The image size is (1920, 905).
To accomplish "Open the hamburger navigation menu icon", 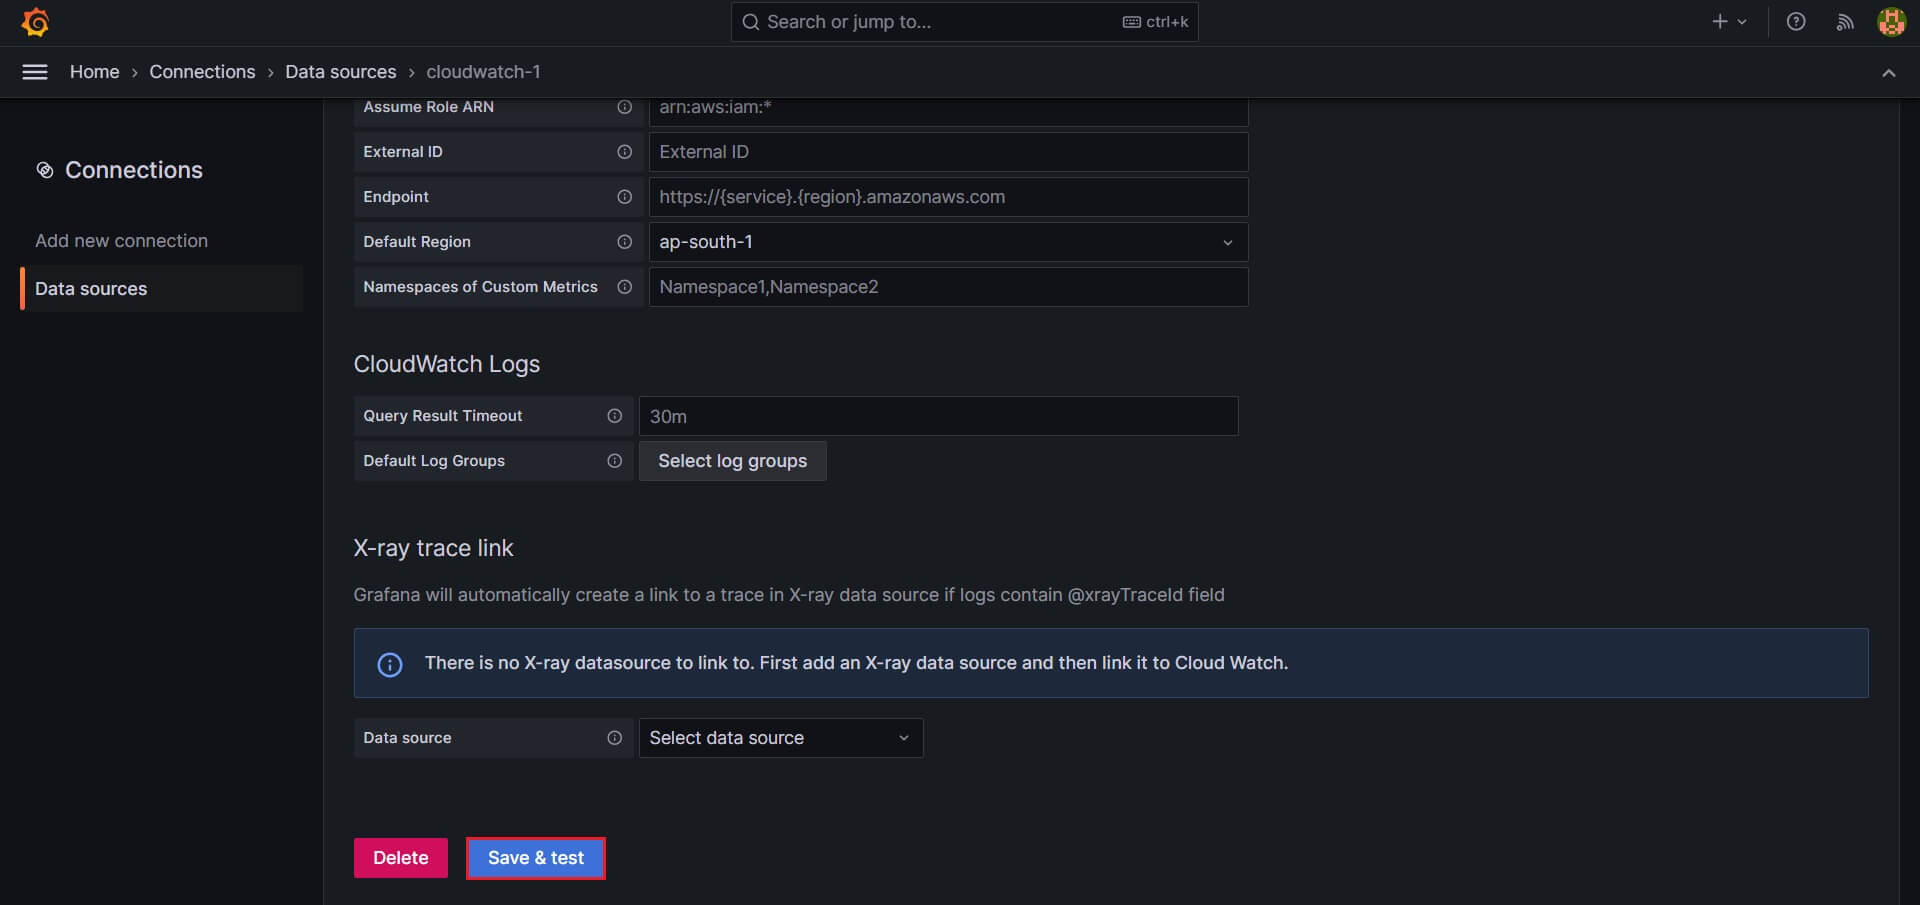I will tap(35, 71).
